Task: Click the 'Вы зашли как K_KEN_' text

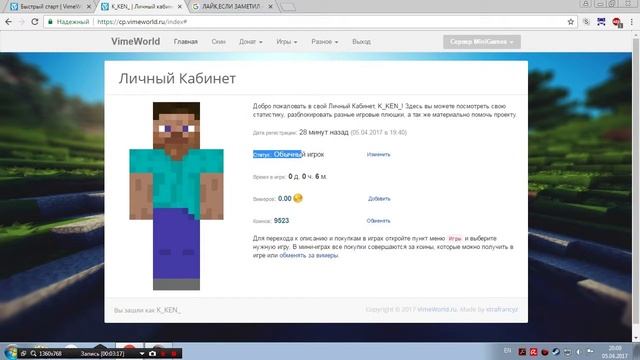Action: (147, 310)
